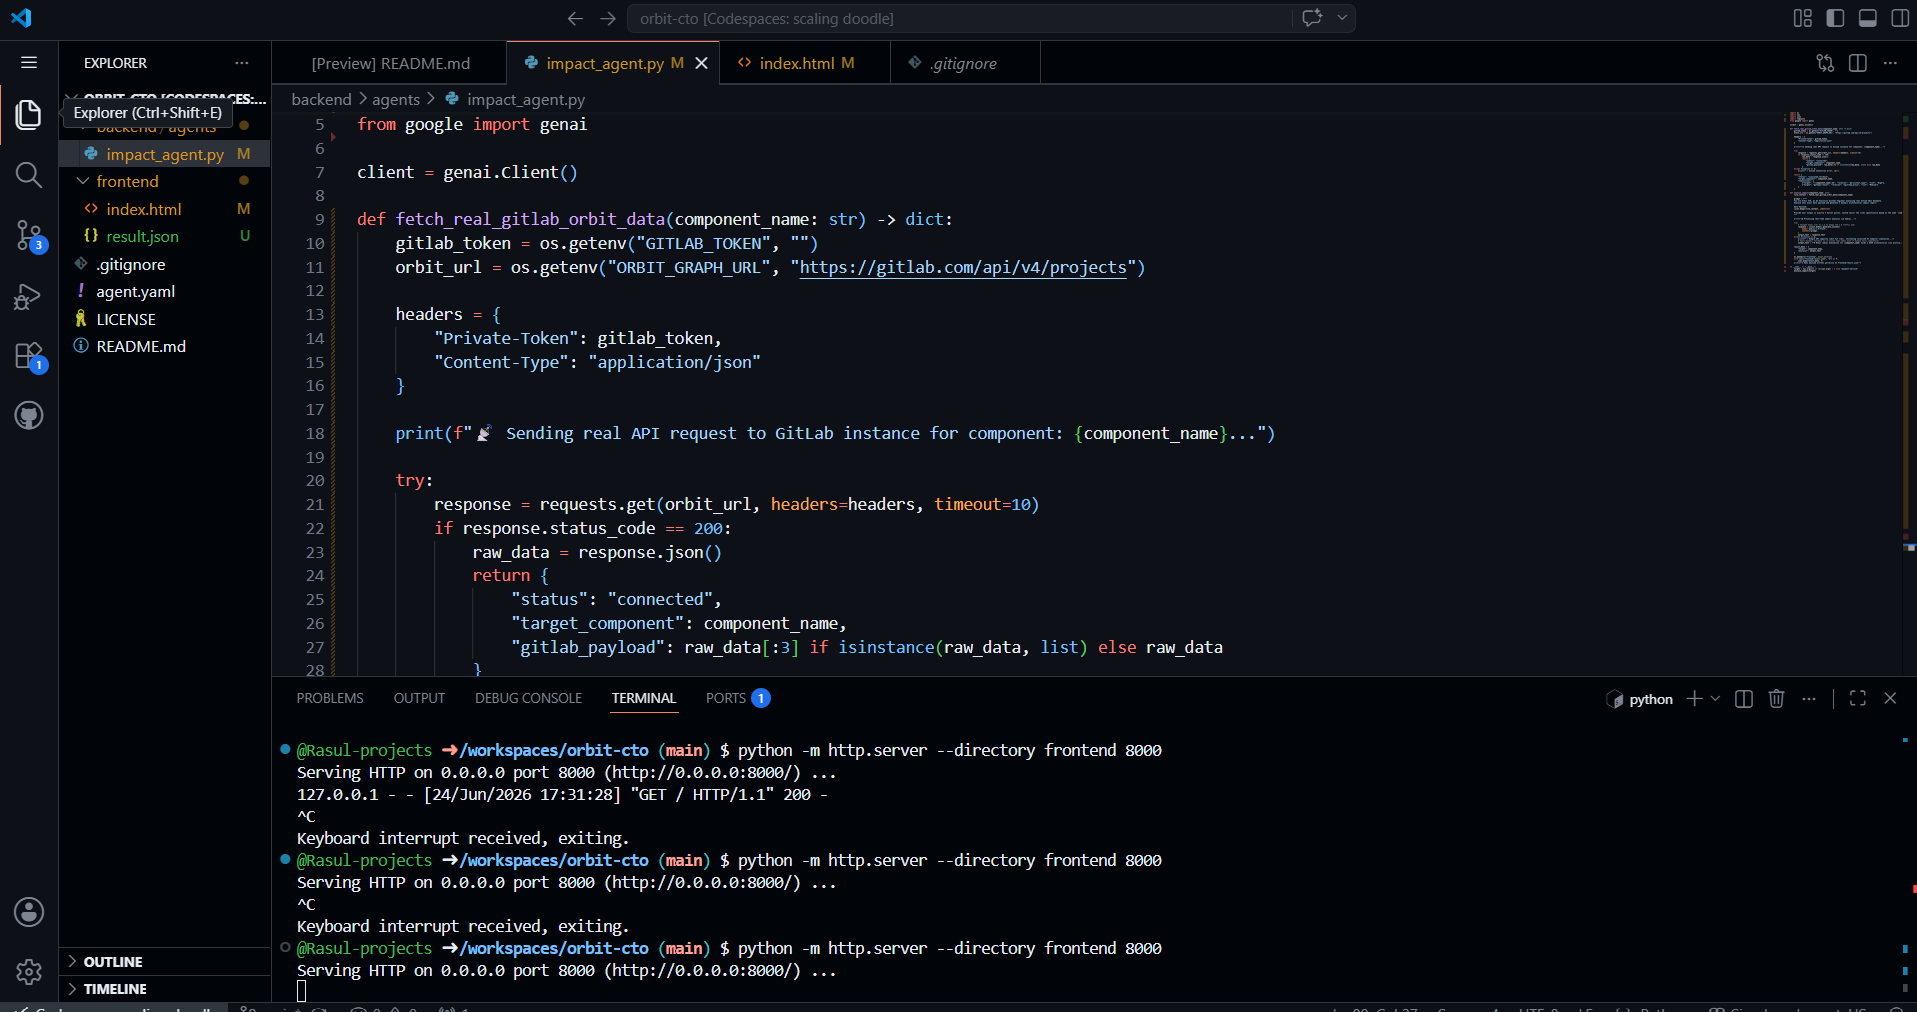Screen dimensions: 1917x1012
Task: Create a new terminal with plus icon
Action: (1694, 699)
